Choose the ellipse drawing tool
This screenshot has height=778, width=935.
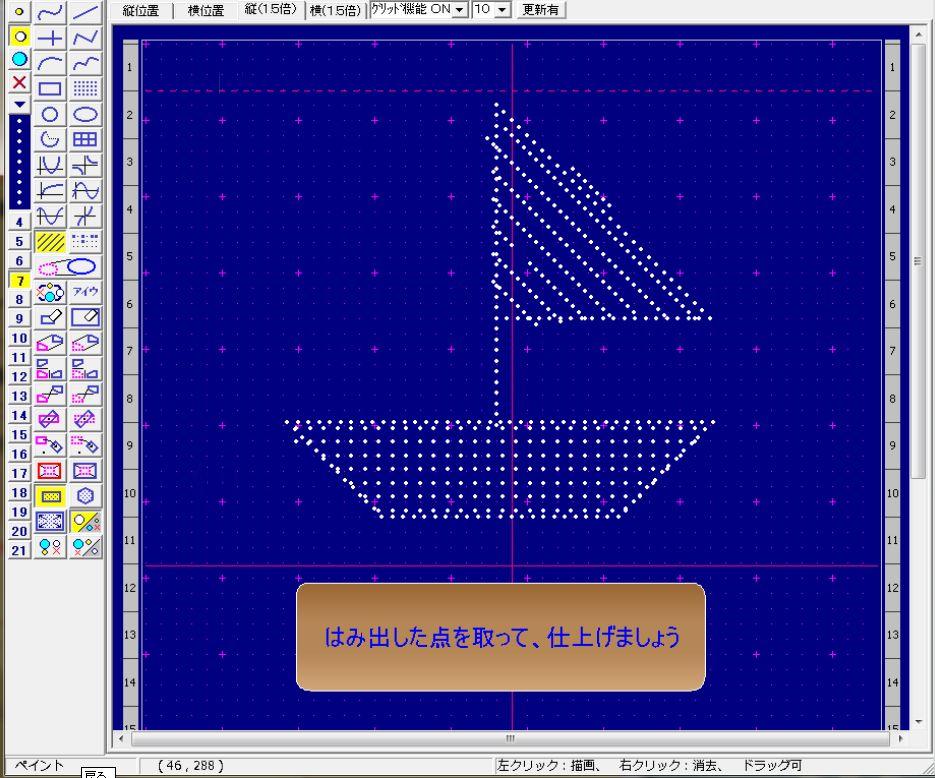pyautogui.click(x=86, y=114)
